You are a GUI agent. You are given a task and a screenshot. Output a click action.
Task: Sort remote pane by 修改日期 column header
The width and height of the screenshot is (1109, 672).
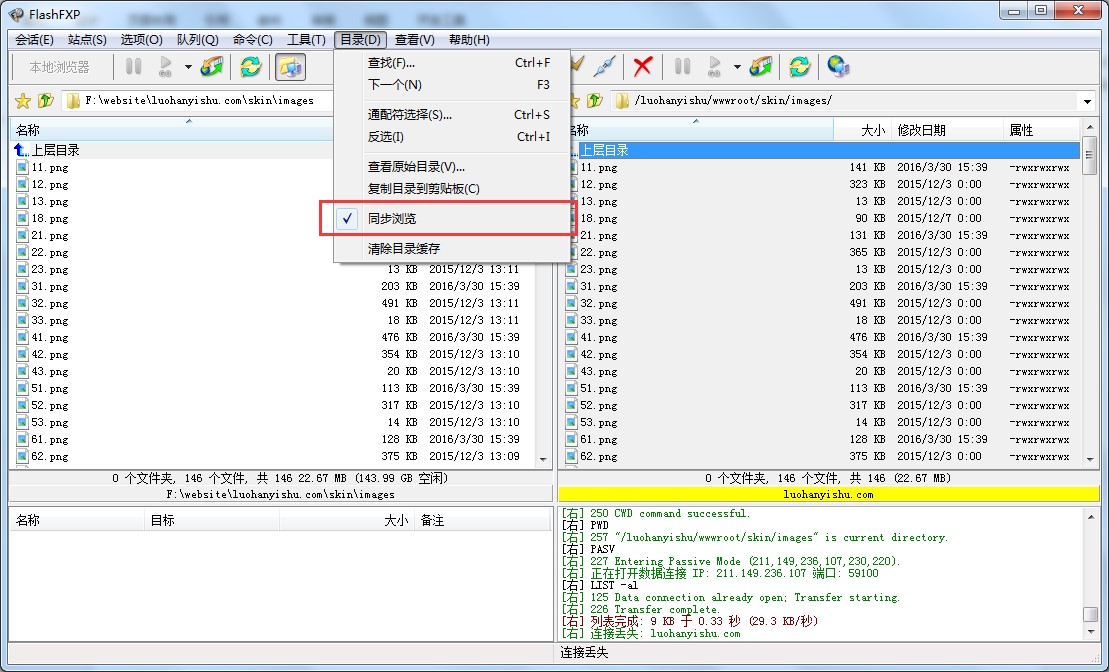coord(946,130)
